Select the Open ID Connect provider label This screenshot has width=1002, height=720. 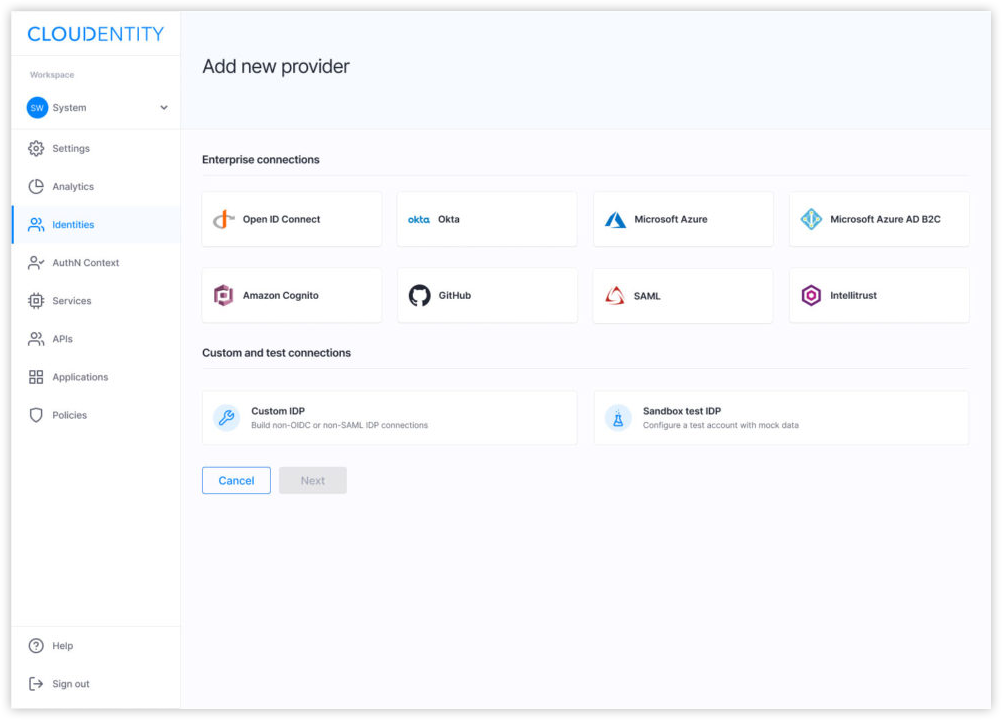pyautogui.click(x=281, y=219)
